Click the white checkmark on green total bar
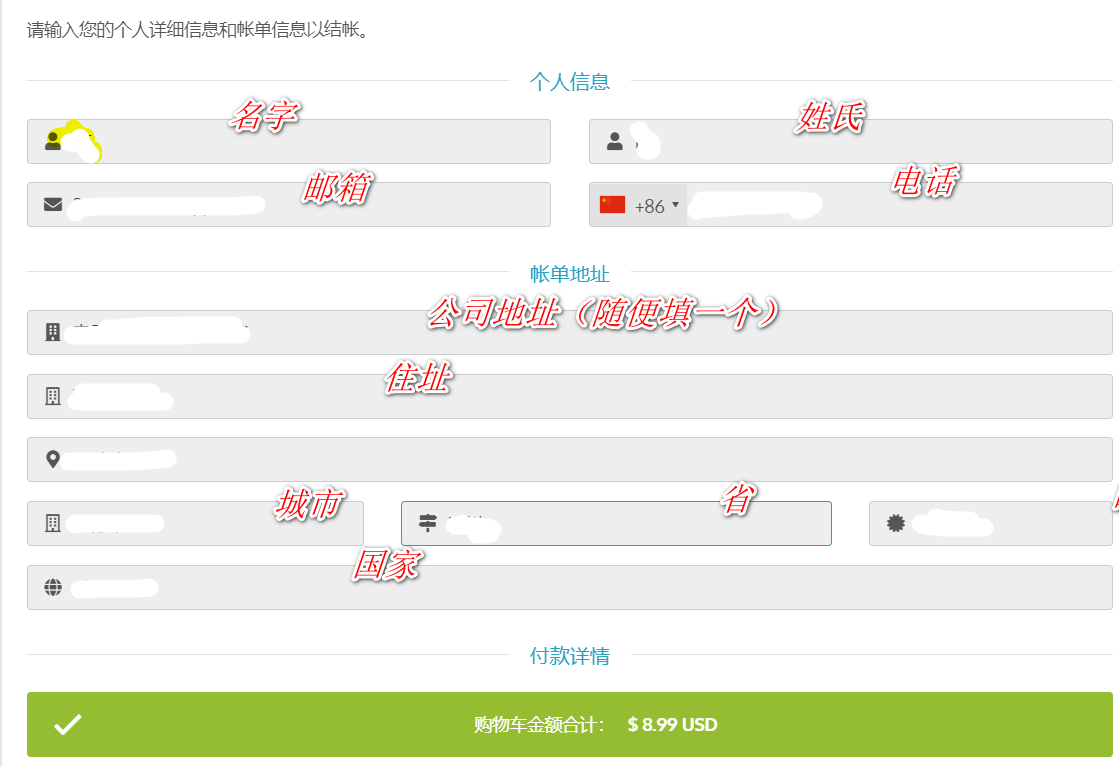The height and width of the screenshot is (767, 1119). (68, 725)
